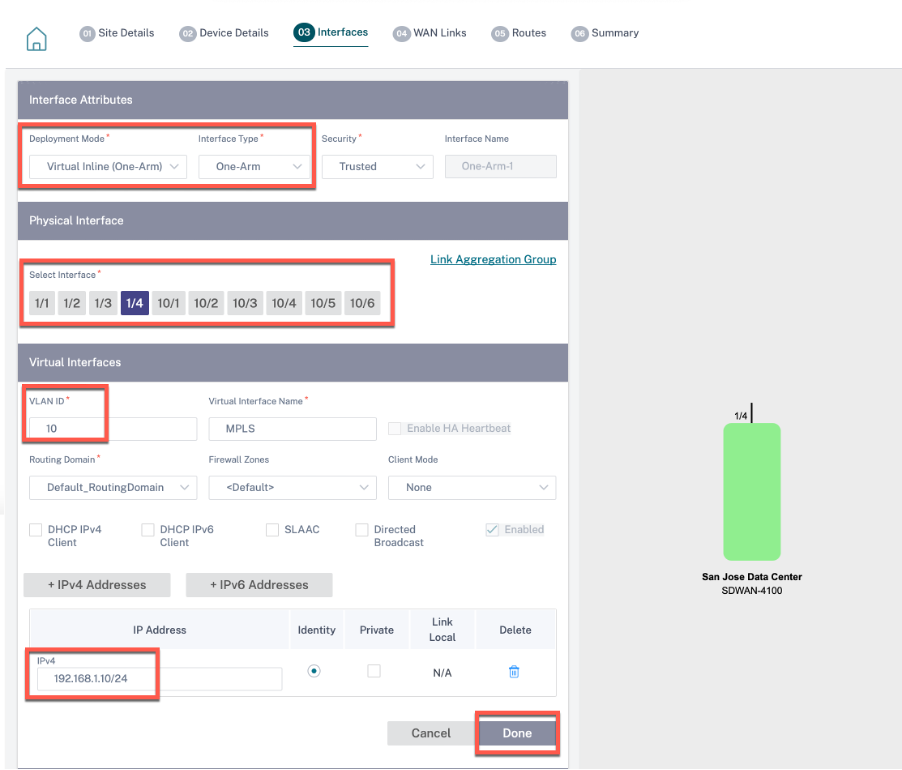Viewport: 902px width, 770px height.
Task: Open the Summary step
Action: (x=605, y=33)
